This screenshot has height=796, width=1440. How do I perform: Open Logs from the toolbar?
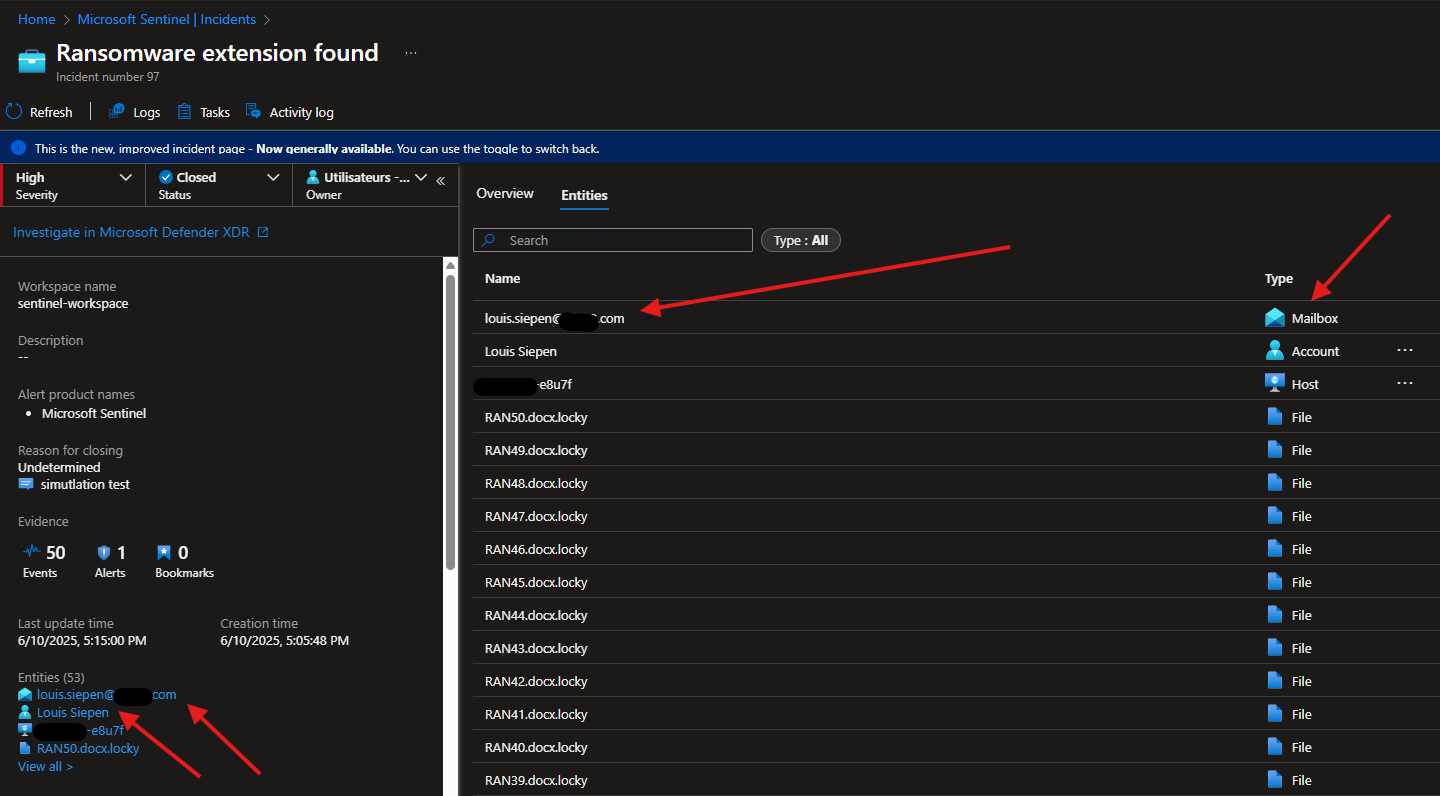[134, 112]
